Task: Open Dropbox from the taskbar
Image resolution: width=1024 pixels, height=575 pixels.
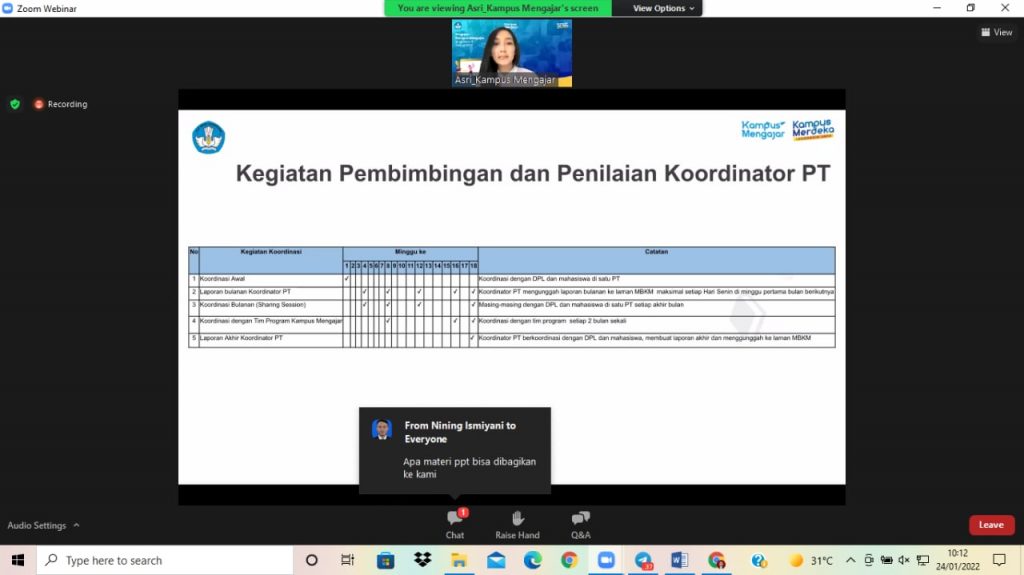Action: 422,560
